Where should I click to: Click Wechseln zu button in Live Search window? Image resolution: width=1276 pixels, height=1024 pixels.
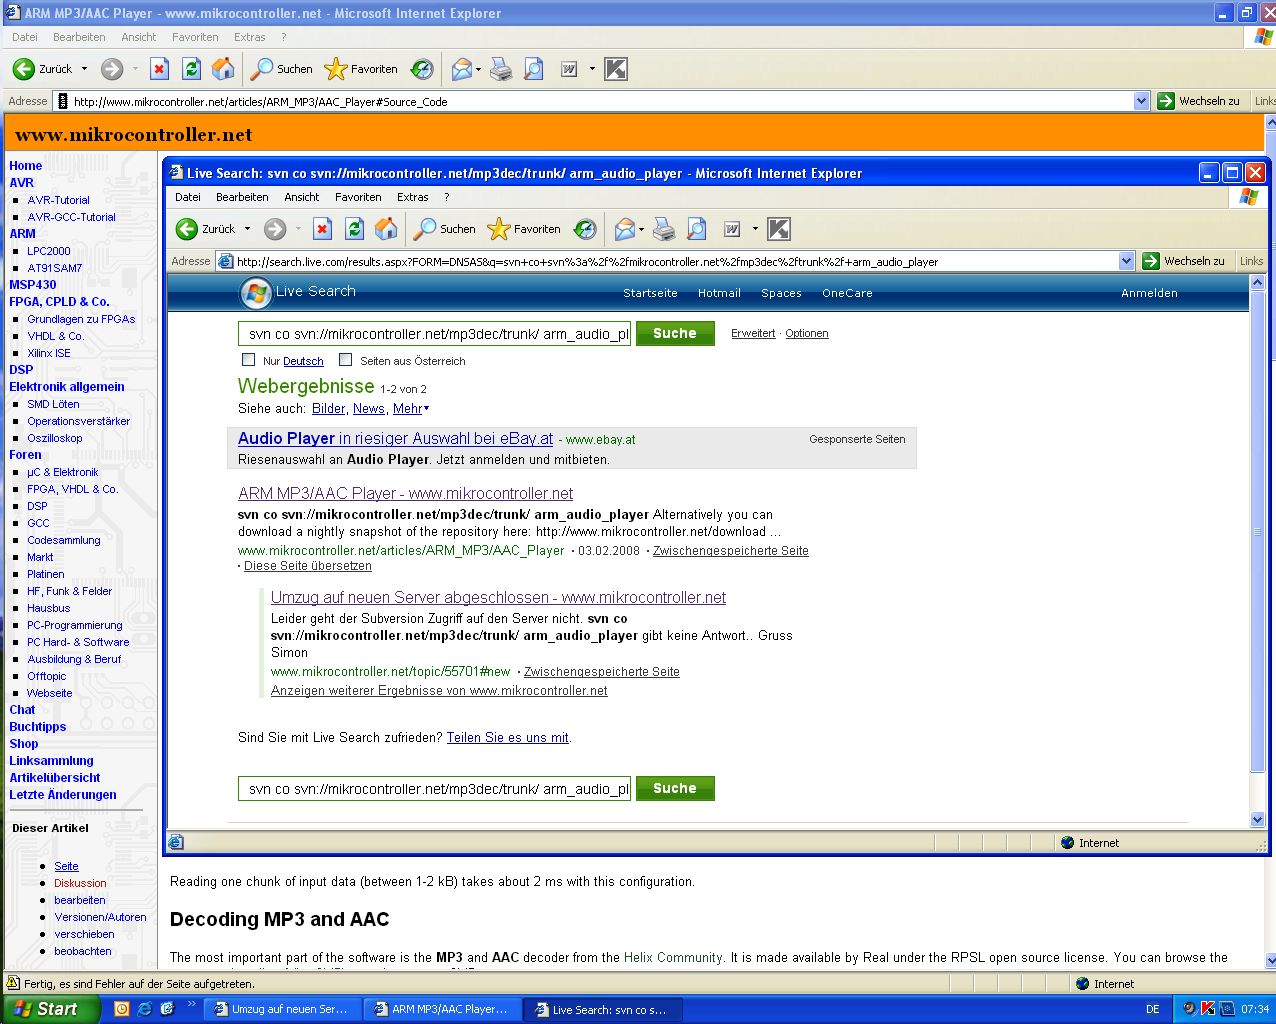1183,261
